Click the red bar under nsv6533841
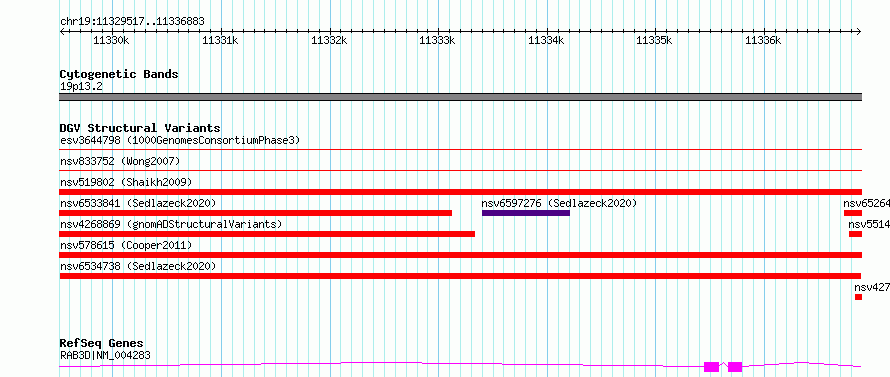The image size is (890, 377). tap(255, 213)
